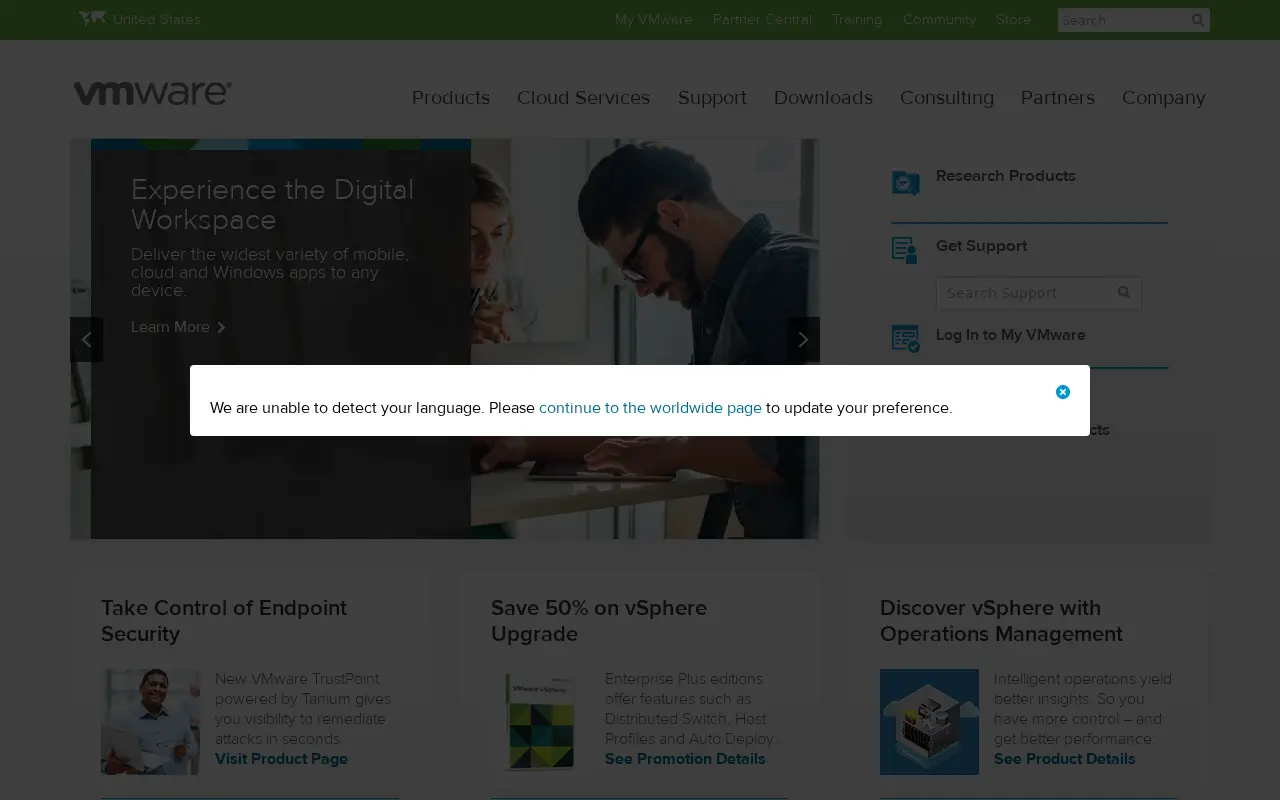Viewport: 1280px width, 800px height.
Task: Open the United States region selector
Action: tap(156, 19)
